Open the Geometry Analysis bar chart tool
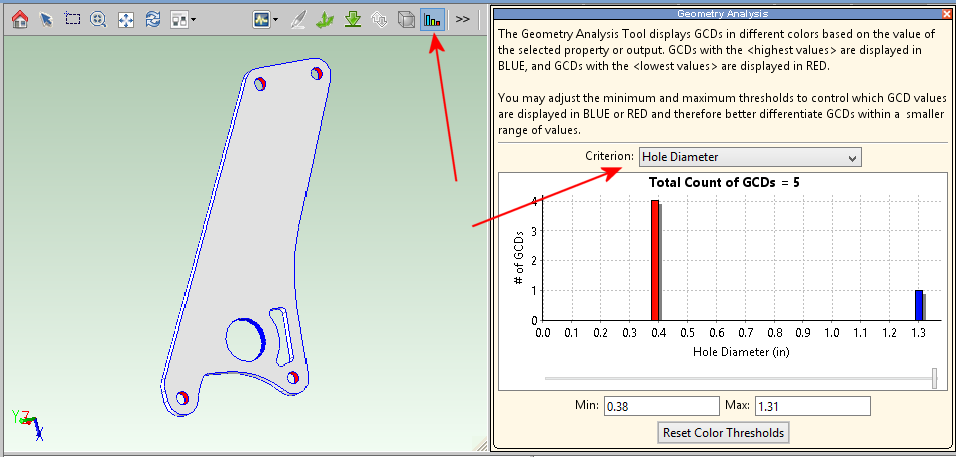Screen dimensions: 956x457 [433, 19]
